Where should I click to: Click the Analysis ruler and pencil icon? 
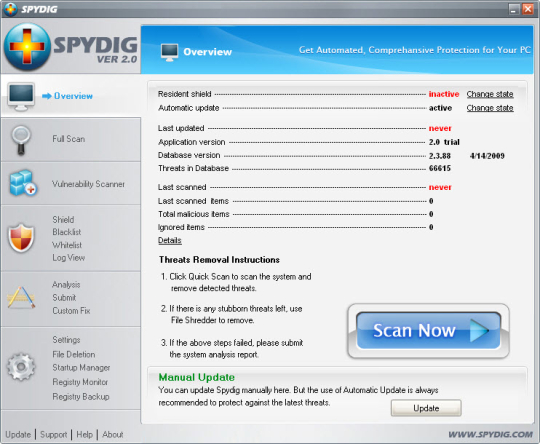pyautogui.click(x=21, y=297)
